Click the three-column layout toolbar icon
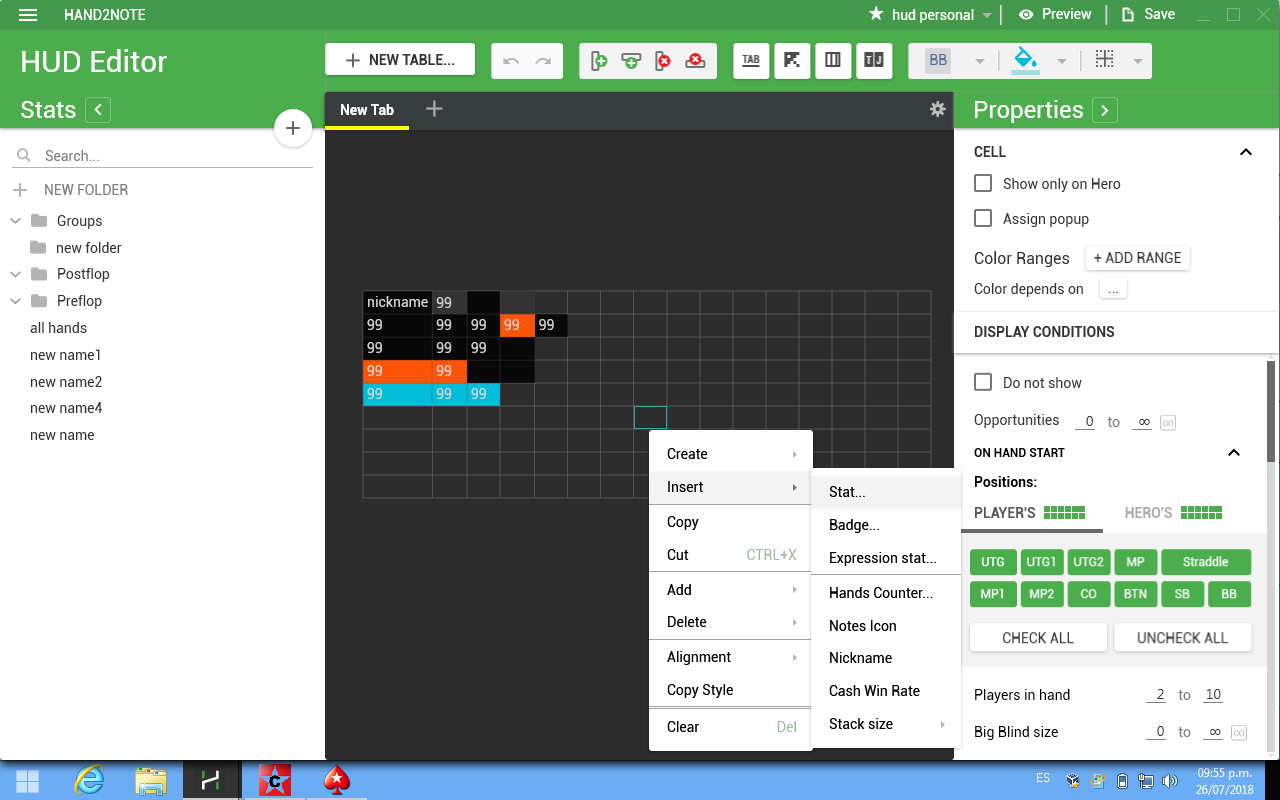 click(833, 60)
